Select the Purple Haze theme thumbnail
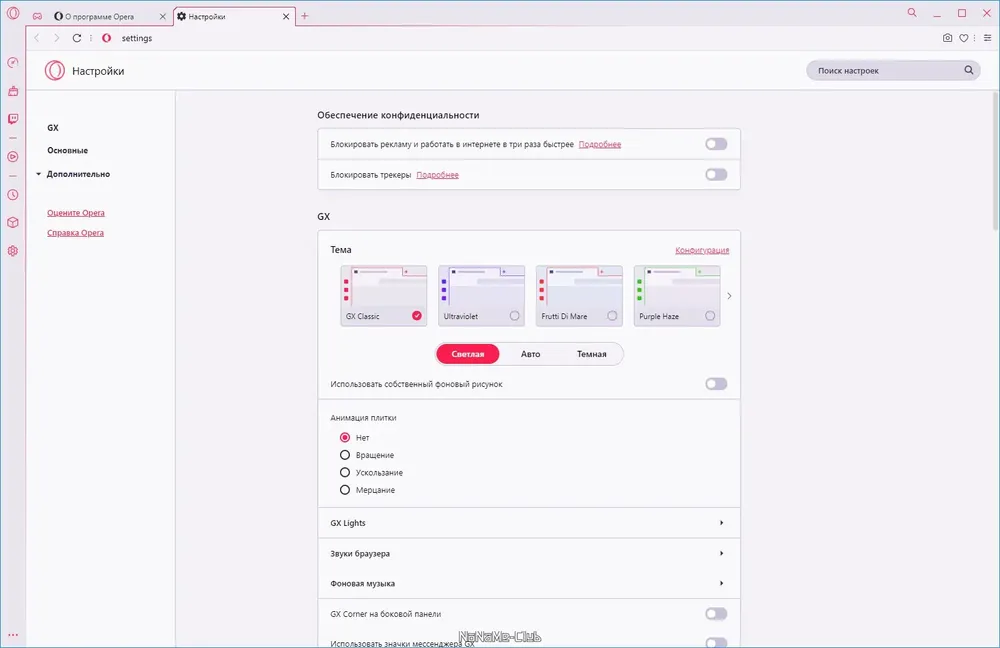Viewport: 1000px width, 648px height. pyautogui.click(x=677, y=296)
